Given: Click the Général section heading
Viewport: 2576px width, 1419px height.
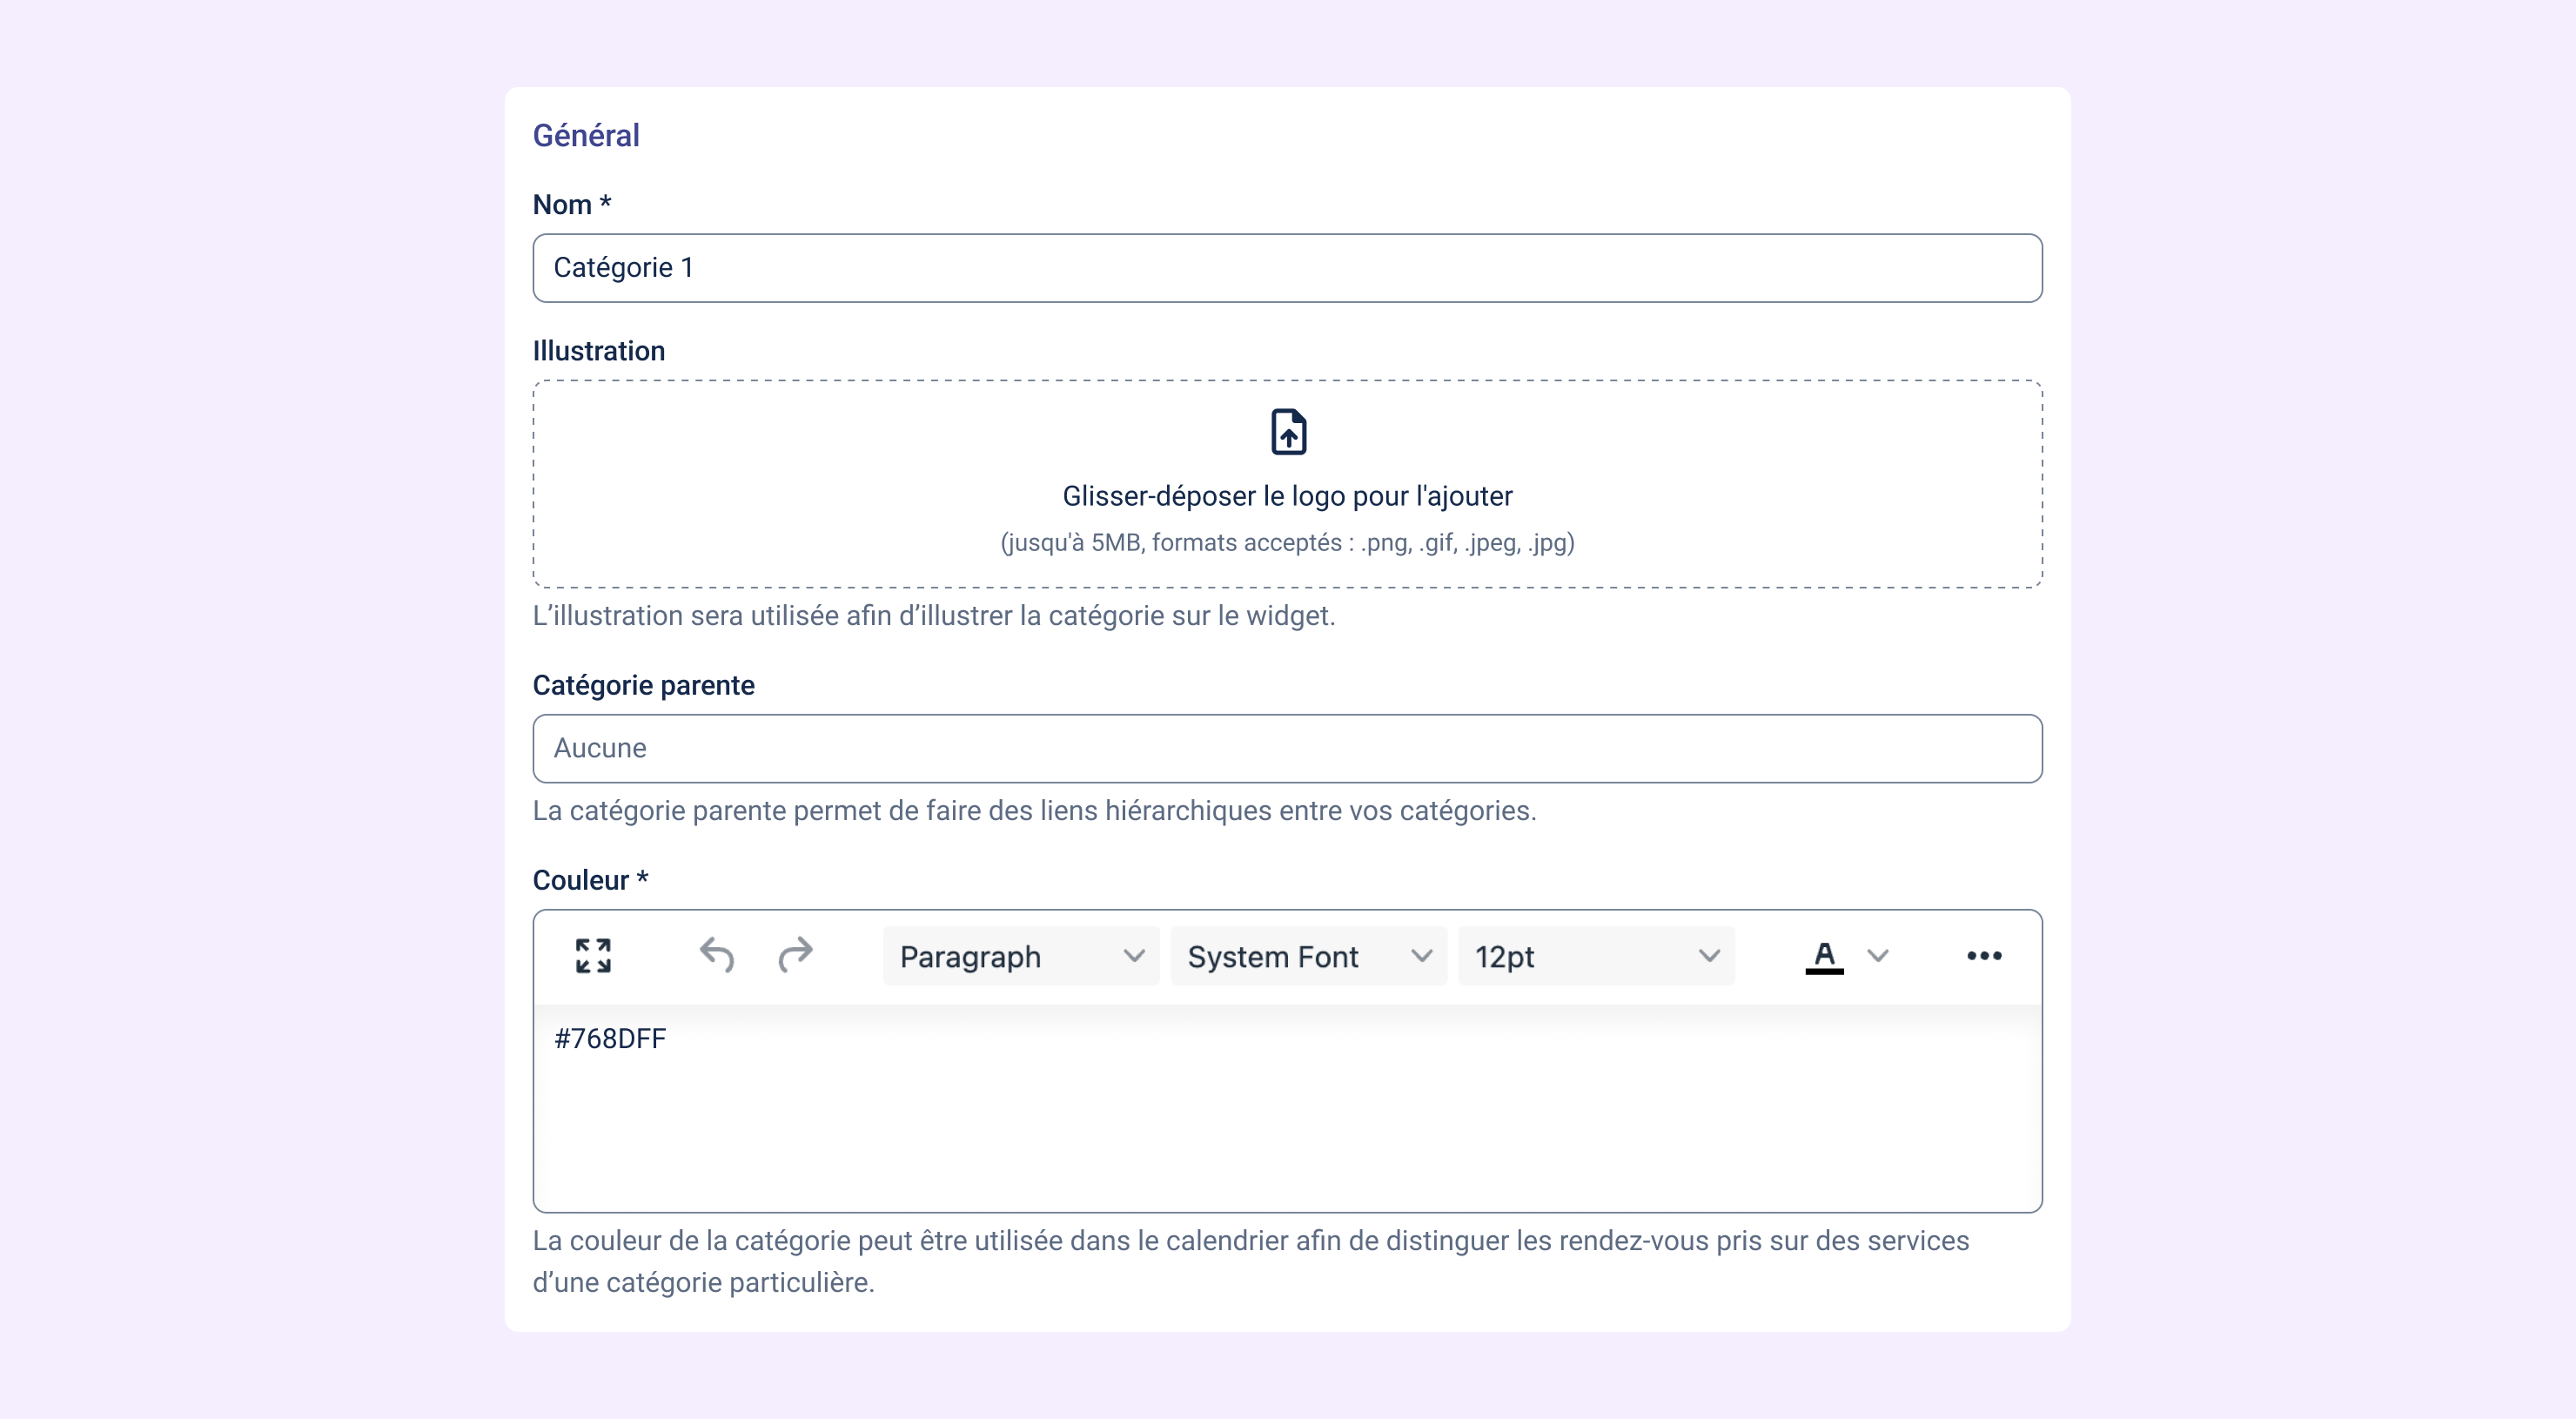Looking at the screenshot, I should [x=586, y=135].
